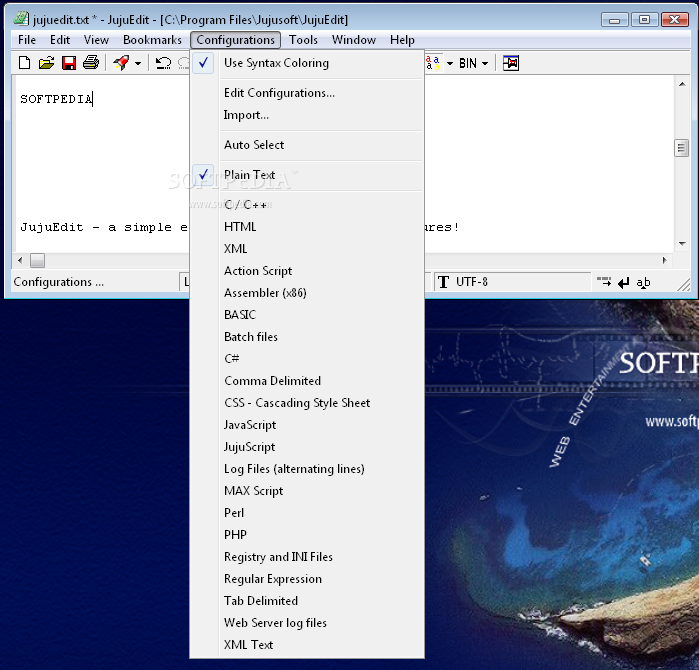Click the tab indent arrow status icon

(x=604, y=282)
